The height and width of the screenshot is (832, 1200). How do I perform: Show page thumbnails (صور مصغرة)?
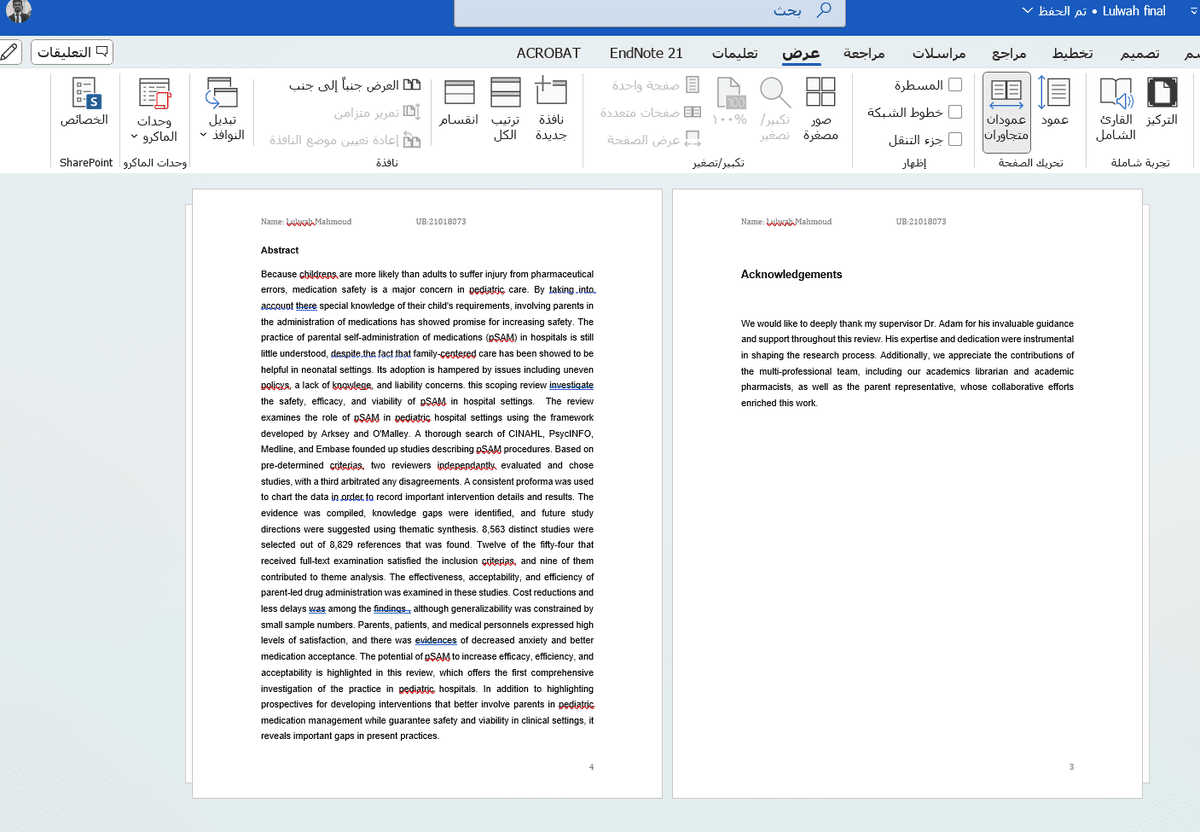click(x=820, y=108)
